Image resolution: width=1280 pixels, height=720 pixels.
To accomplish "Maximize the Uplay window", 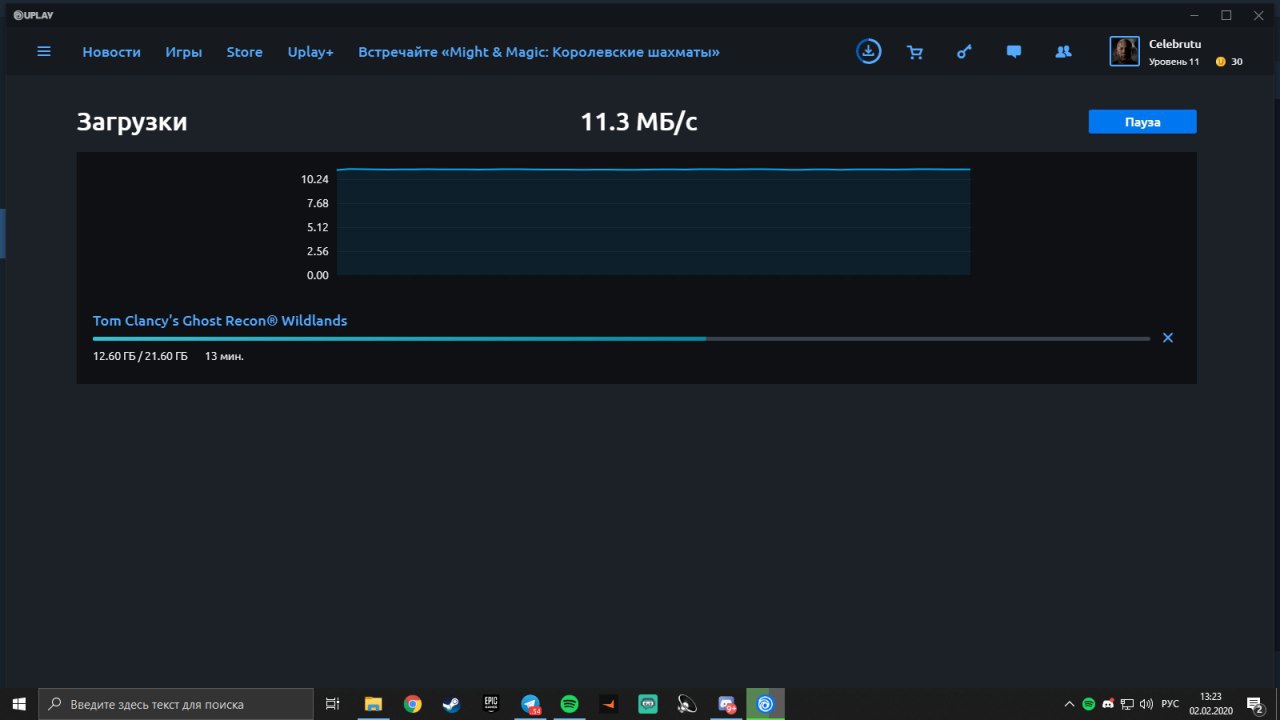I will pyautogui.click(x=1226, y=15).
